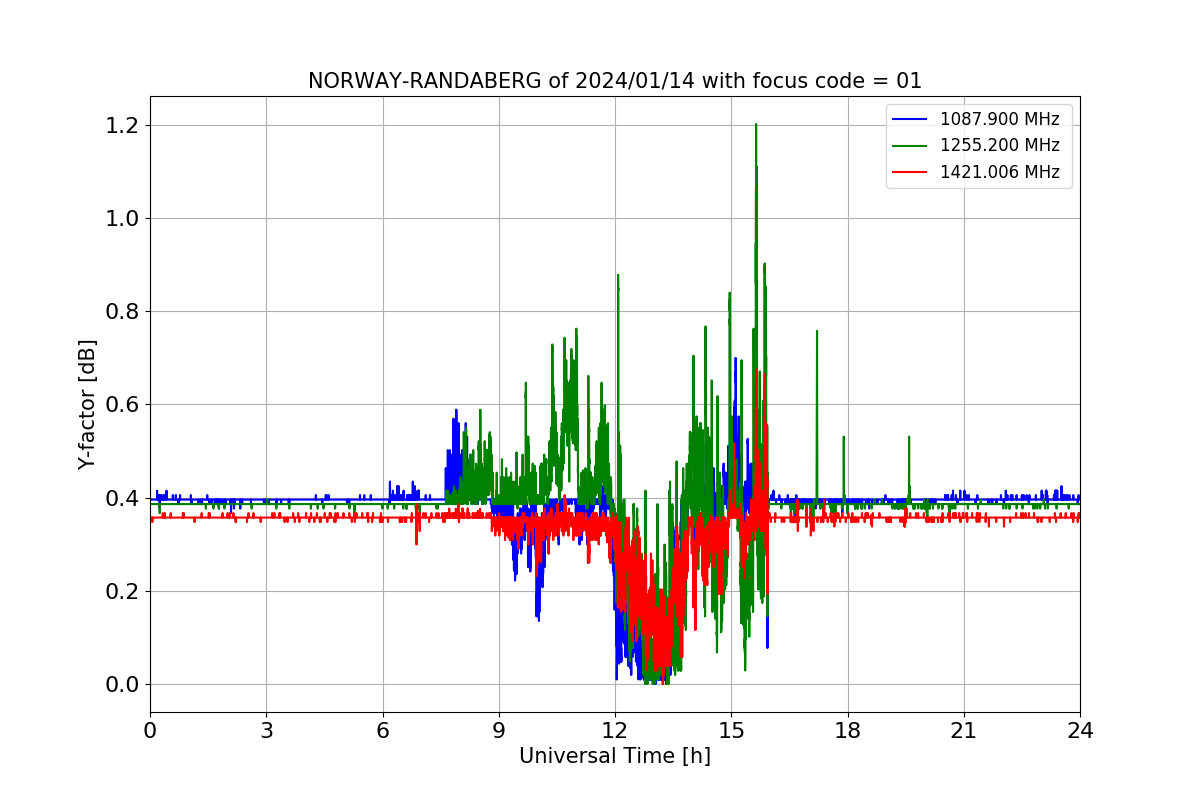Click the y-axis tick label 0.8
This screenshot has height=800, width=1200.
(122, 312)
